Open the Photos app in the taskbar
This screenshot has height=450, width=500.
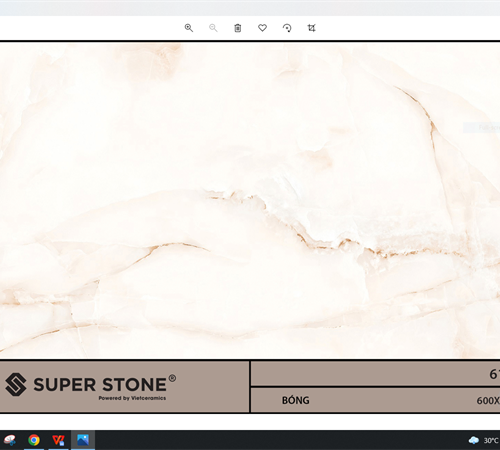[x=83, y=440]
